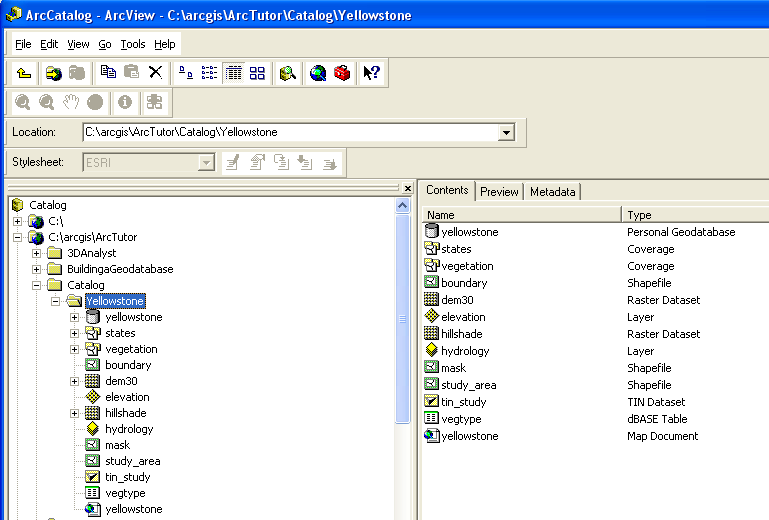Click the Copy toolbar icon

pos(108,73)
